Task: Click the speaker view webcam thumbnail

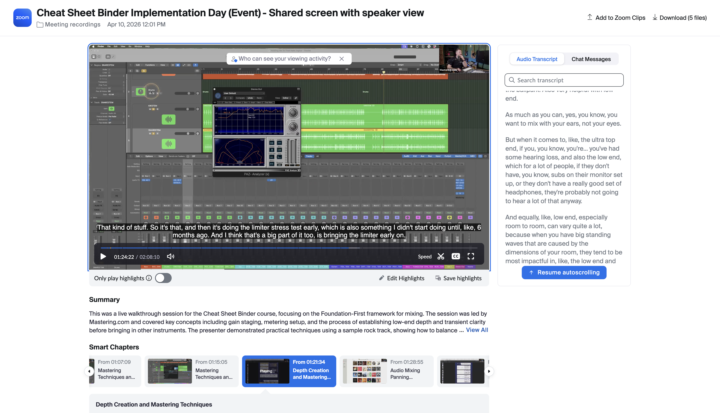Action: click(464, 59)
